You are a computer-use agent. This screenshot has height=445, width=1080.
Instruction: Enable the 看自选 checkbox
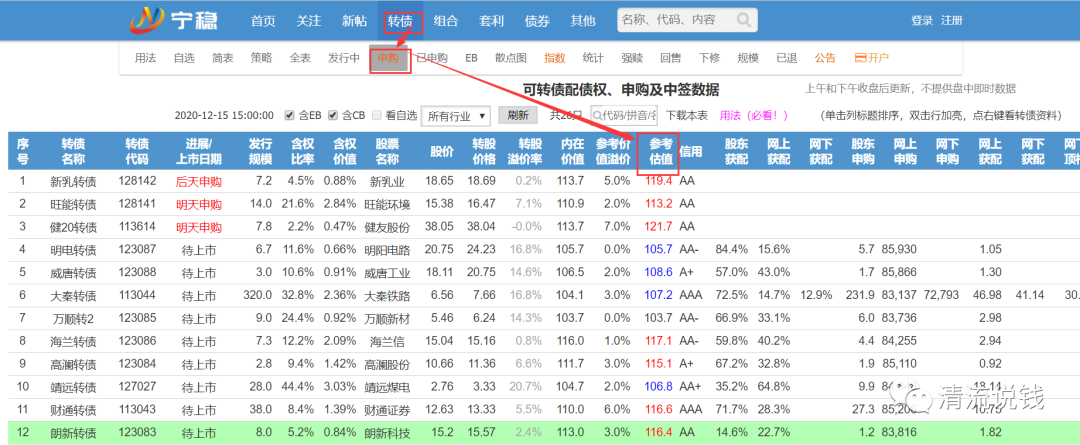click(377, 115)
